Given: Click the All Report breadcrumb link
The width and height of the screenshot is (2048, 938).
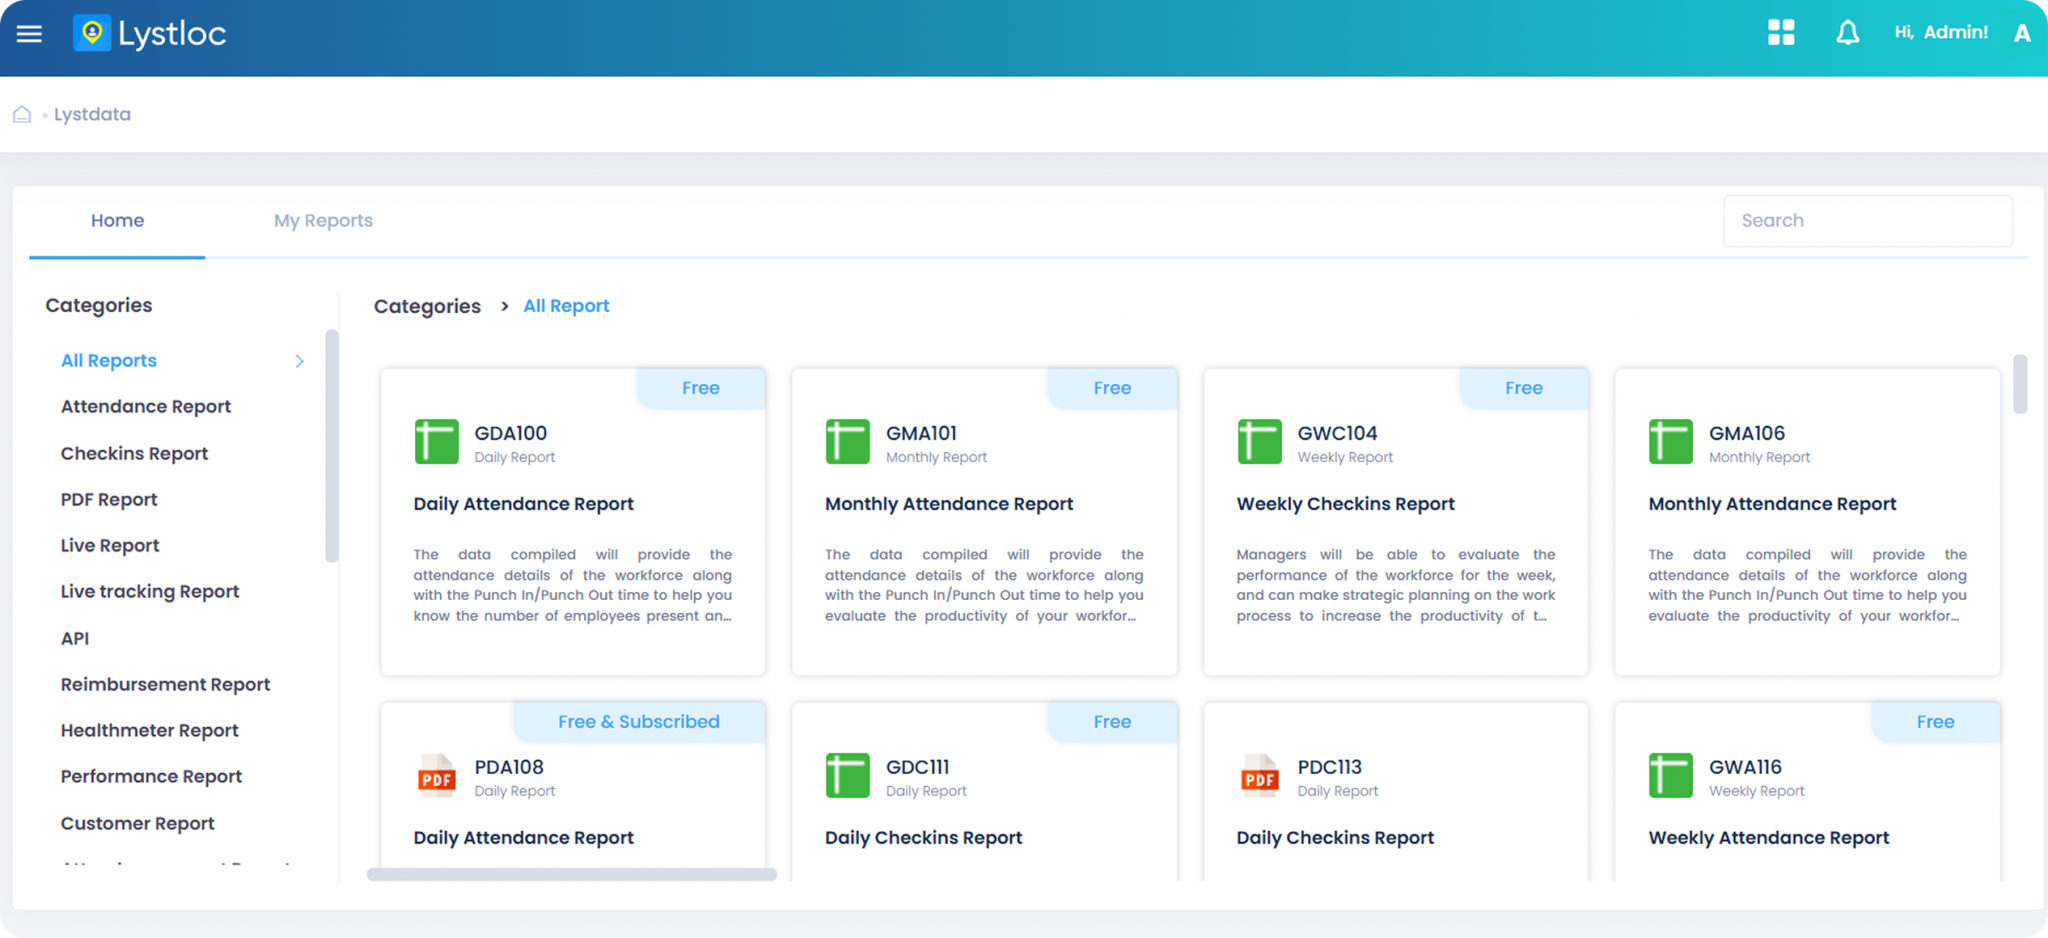Looking at the screenshot, I should 566,306.
